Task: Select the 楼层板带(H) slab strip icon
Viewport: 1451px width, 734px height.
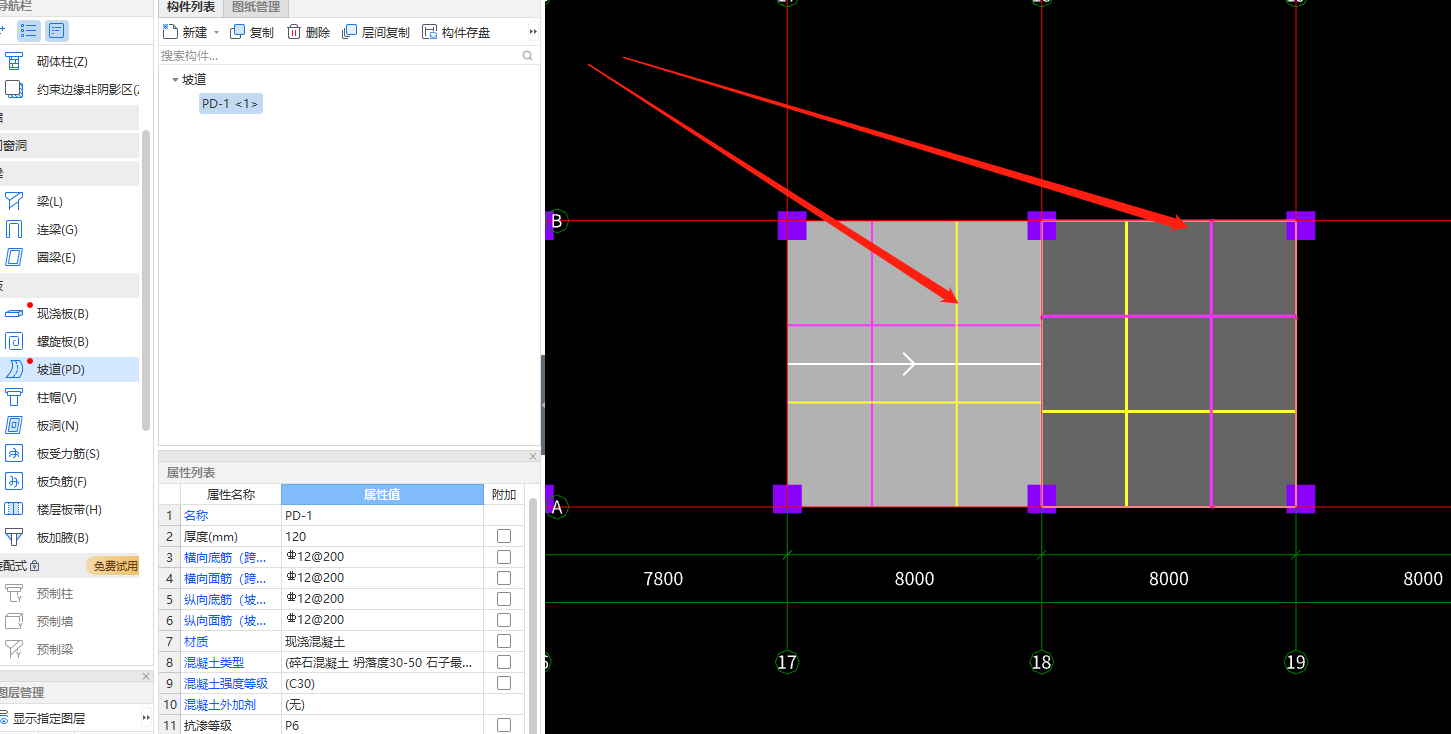Action: [x=14, y=510]
